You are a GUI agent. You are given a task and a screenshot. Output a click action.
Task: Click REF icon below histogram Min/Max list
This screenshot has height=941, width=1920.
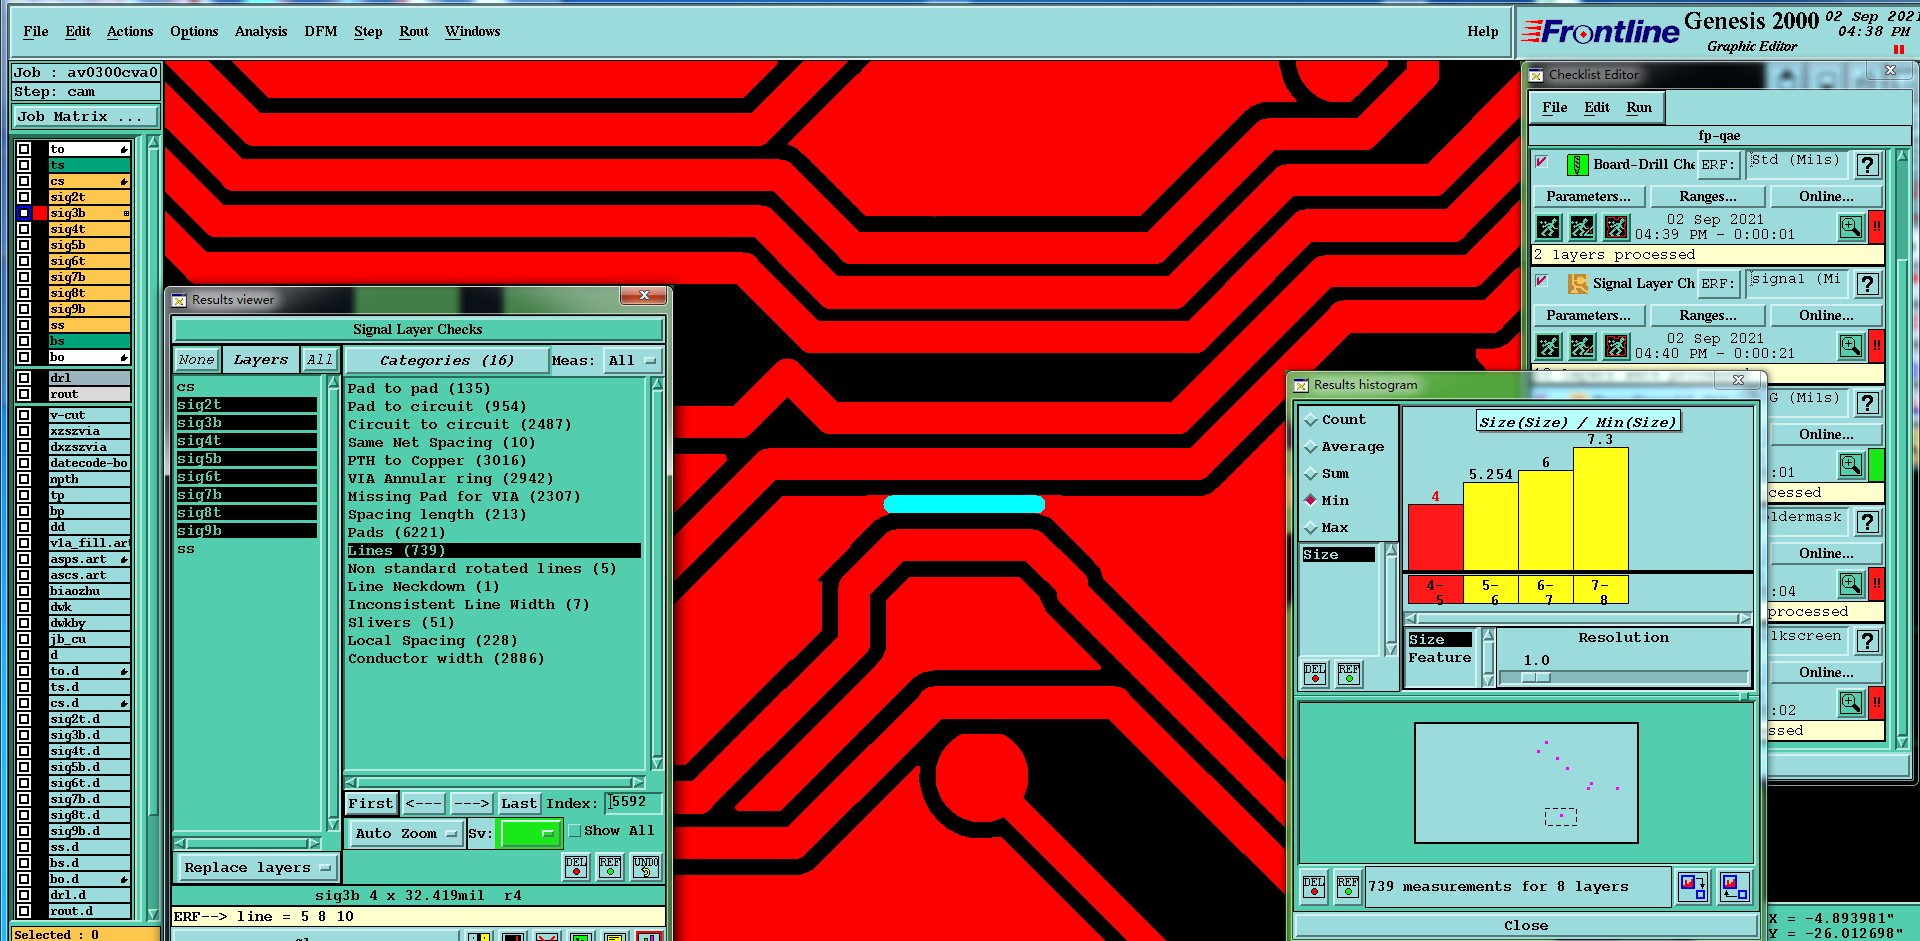tap(1349, 674)
